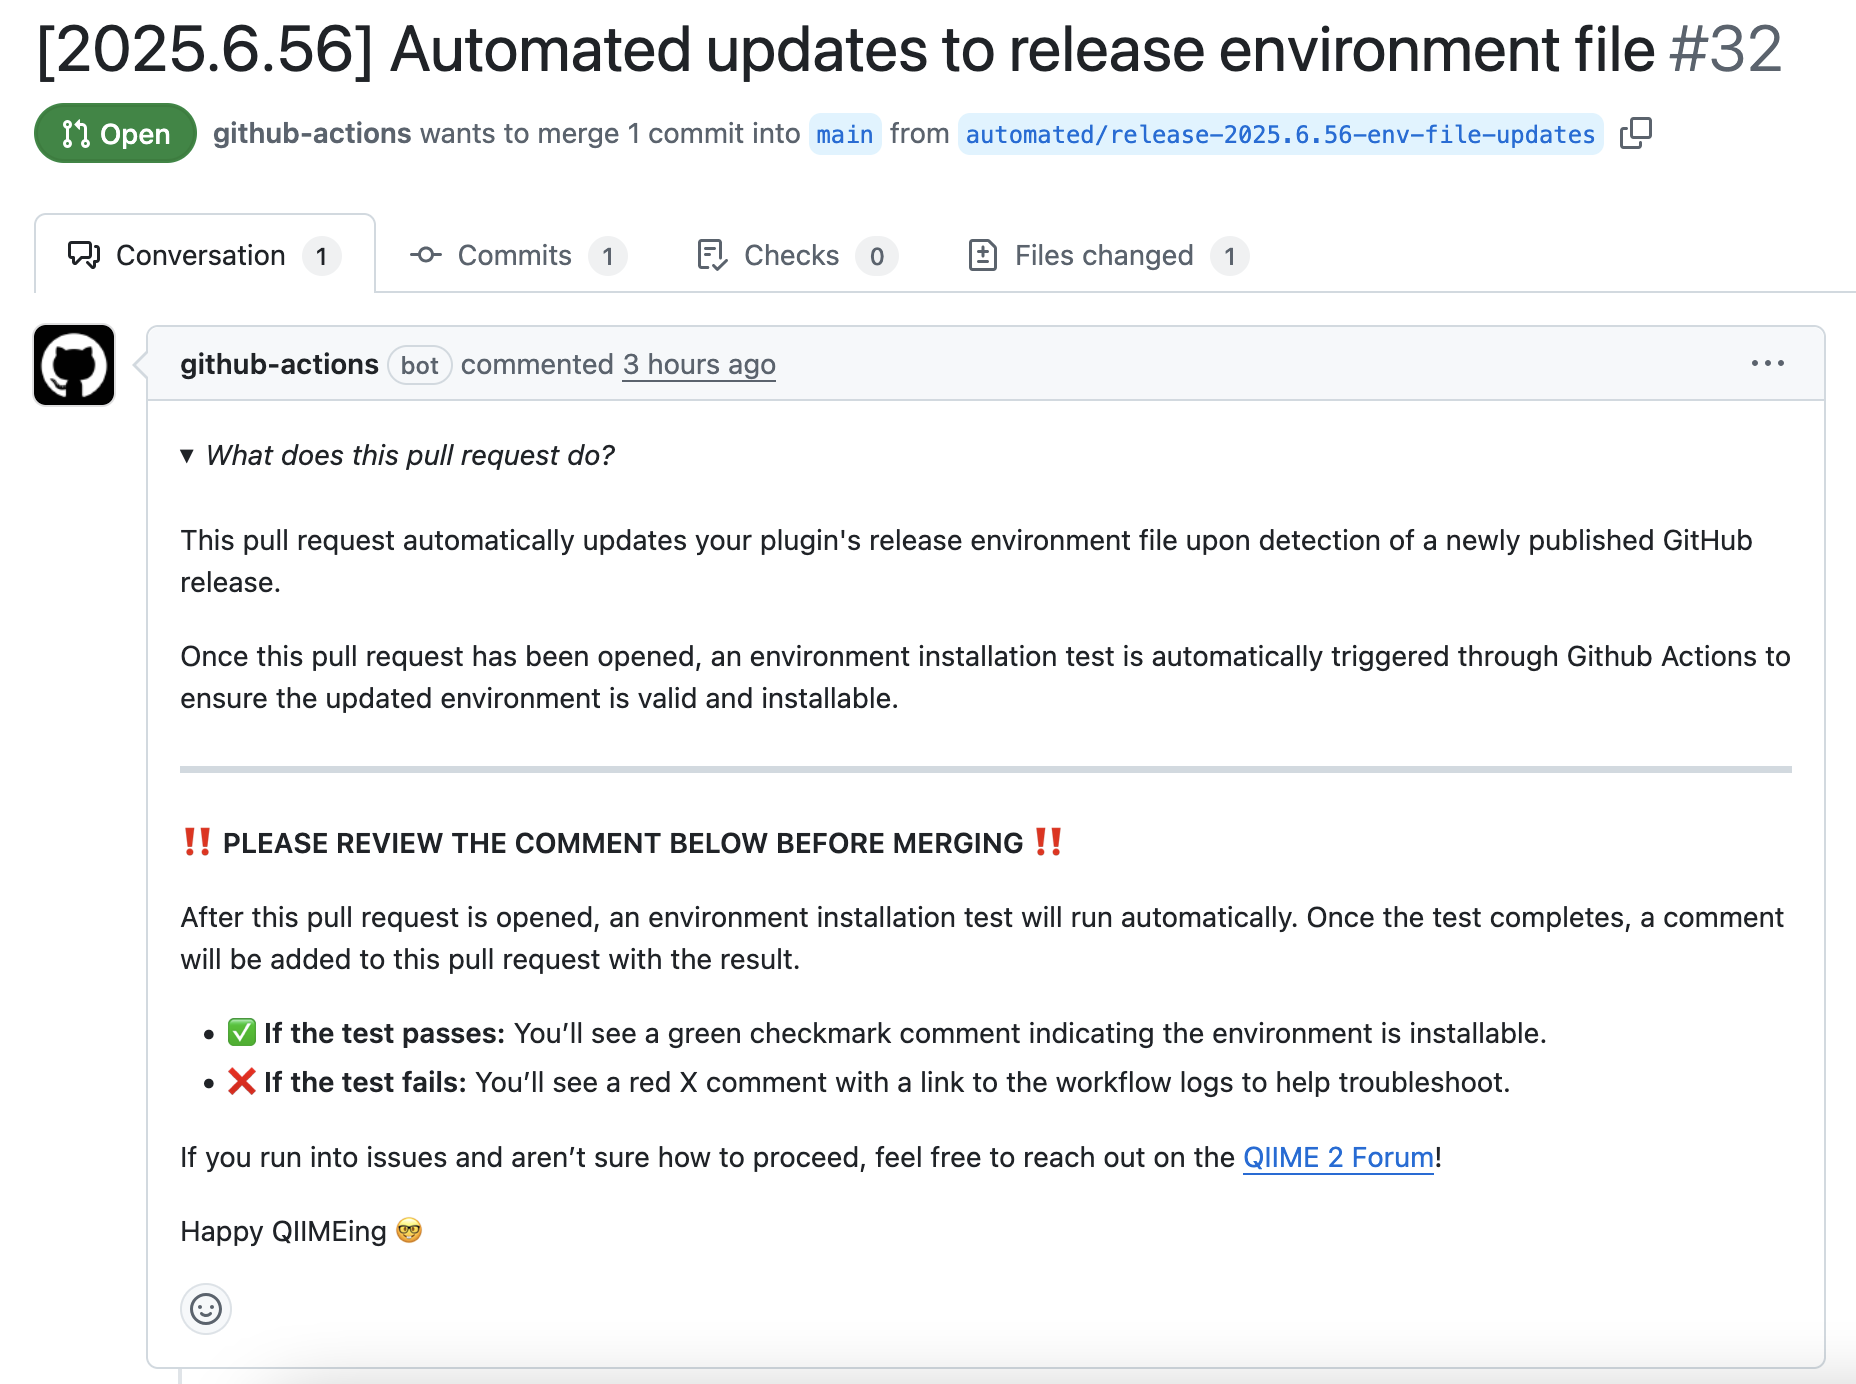Open the Commits tab

(x=518, y=255)
